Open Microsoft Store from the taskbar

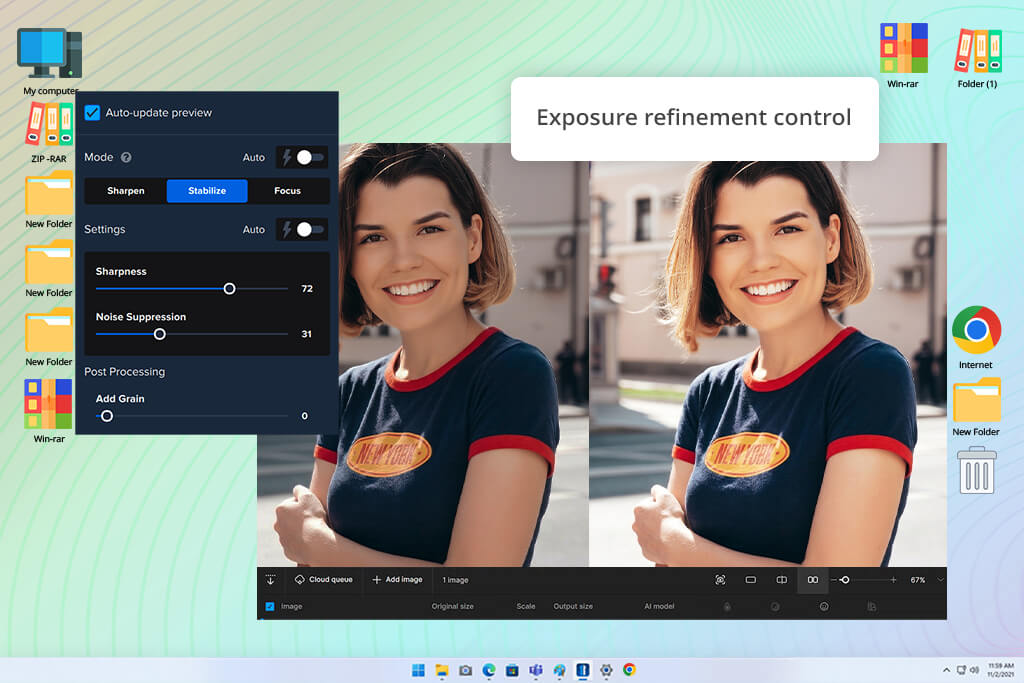tap(513, 670)
